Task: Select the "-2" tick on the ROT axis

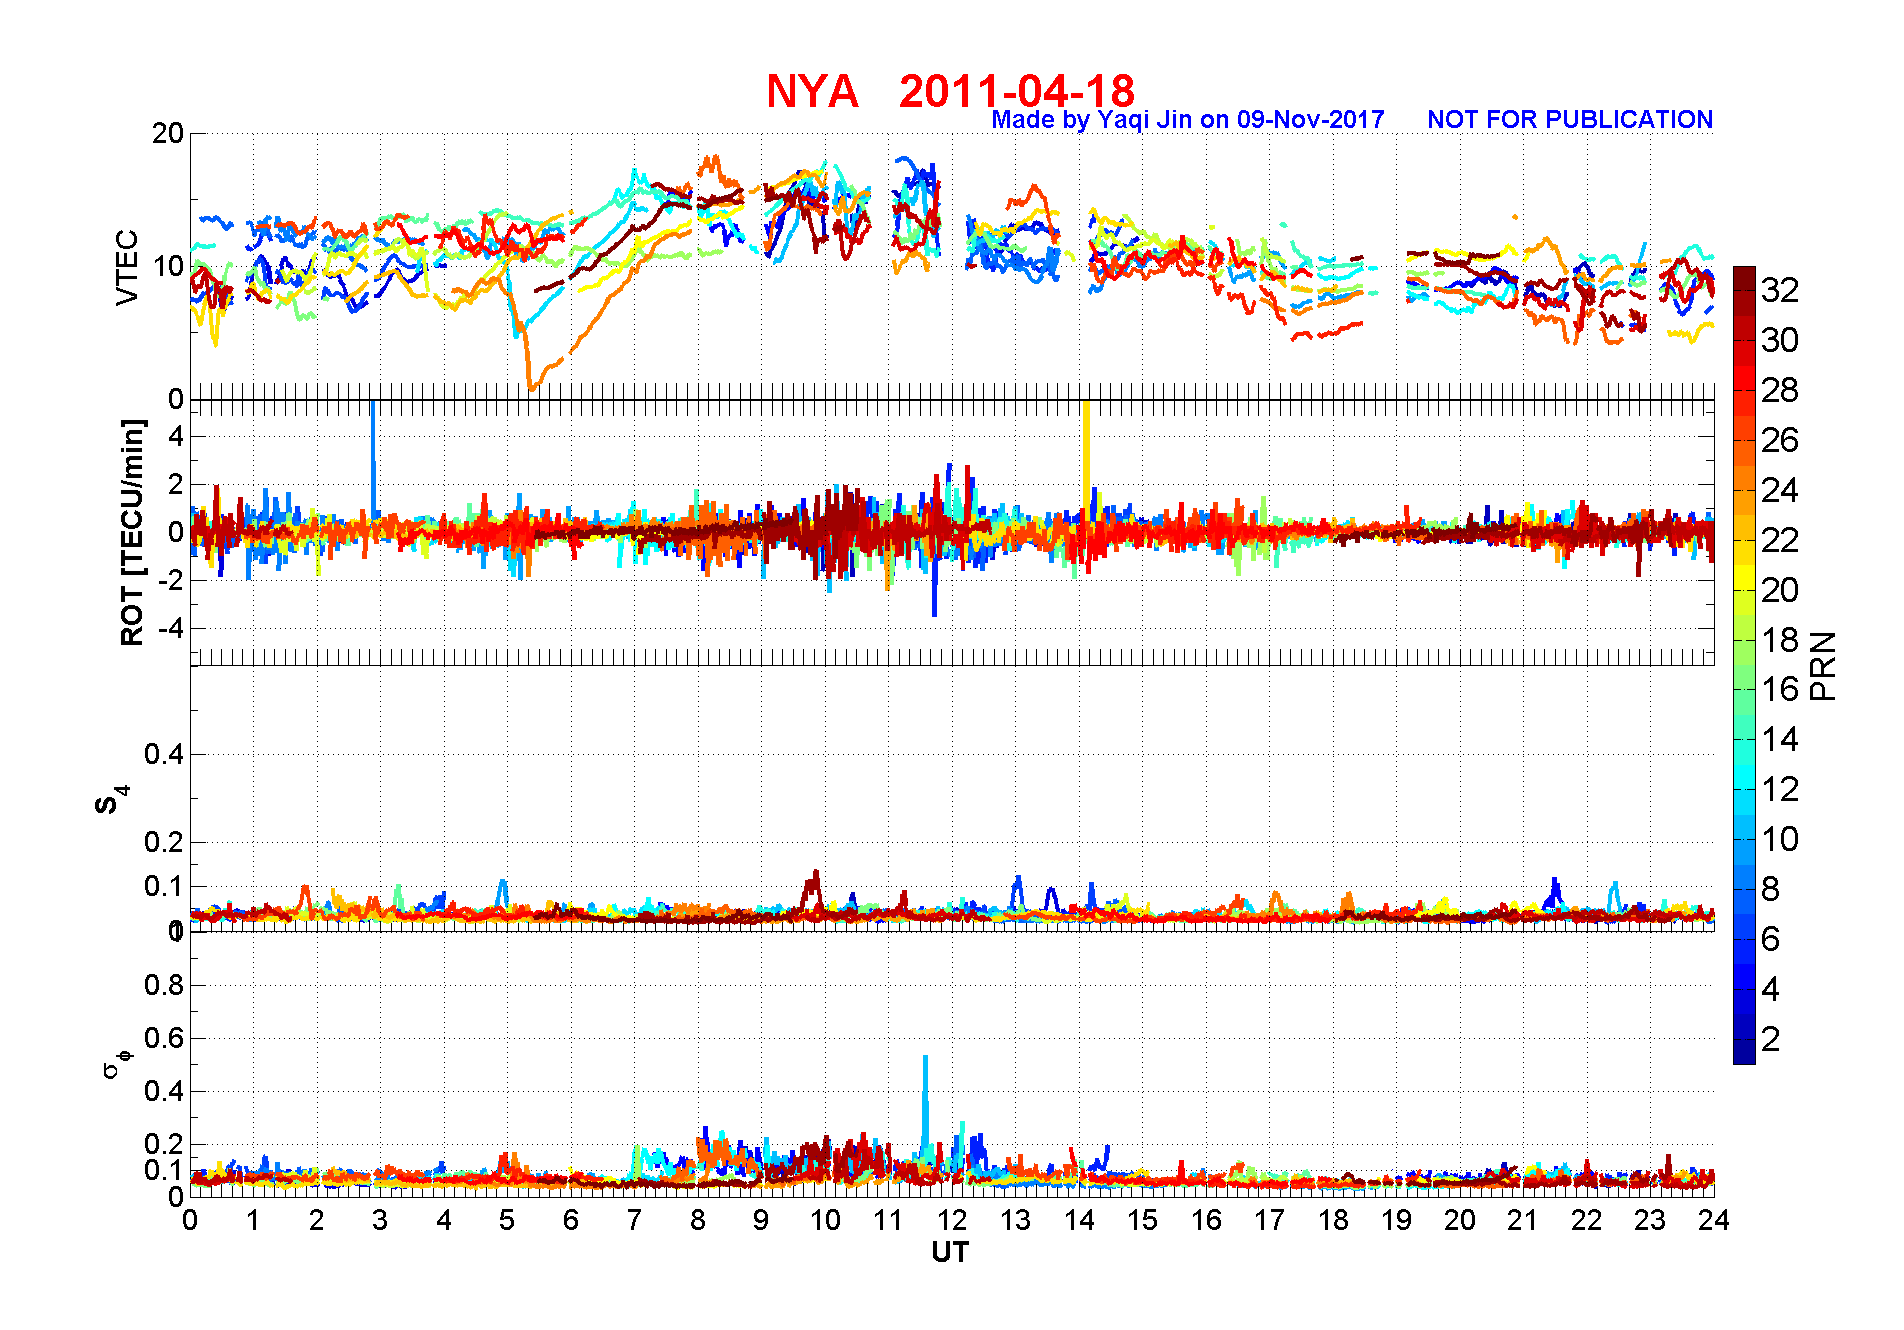Action: tap(170, 580)
